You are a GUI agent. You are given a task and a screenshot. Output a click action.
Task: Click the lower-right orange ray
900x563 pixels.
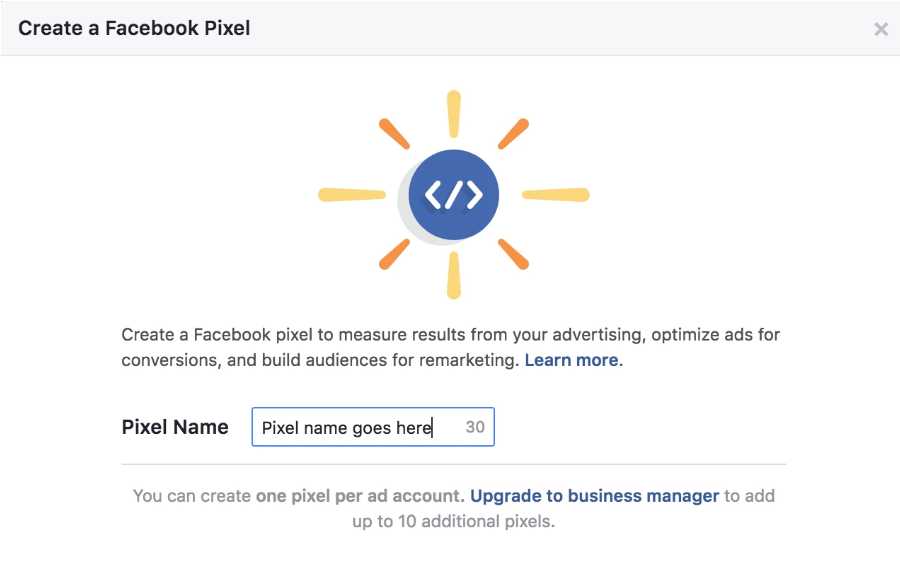(x=513, y=254)
